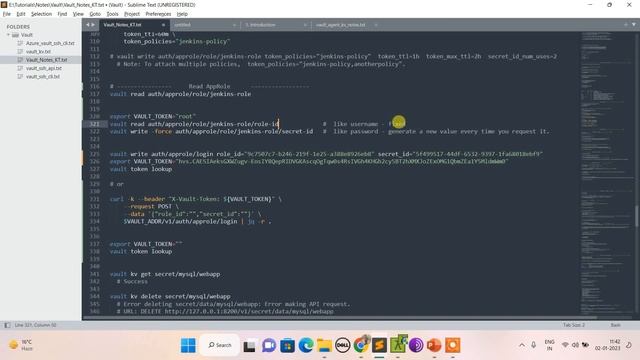Open the Wi-Fi and volume quick settings
The image size is (640, 360).
point(576,345)
